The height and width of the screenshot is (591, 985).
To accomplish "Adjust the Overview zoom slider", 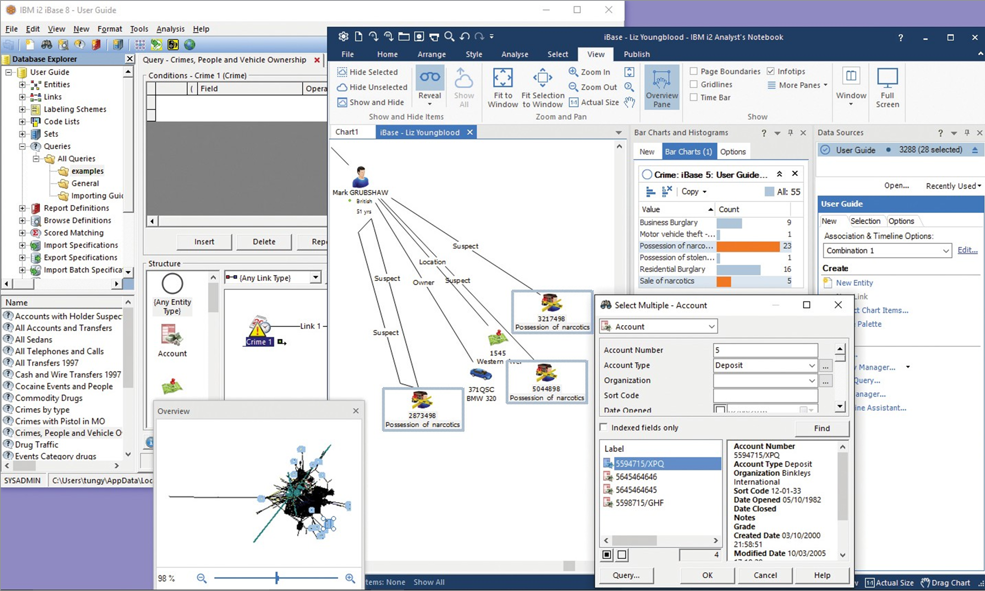I will [x=277, y=578].
